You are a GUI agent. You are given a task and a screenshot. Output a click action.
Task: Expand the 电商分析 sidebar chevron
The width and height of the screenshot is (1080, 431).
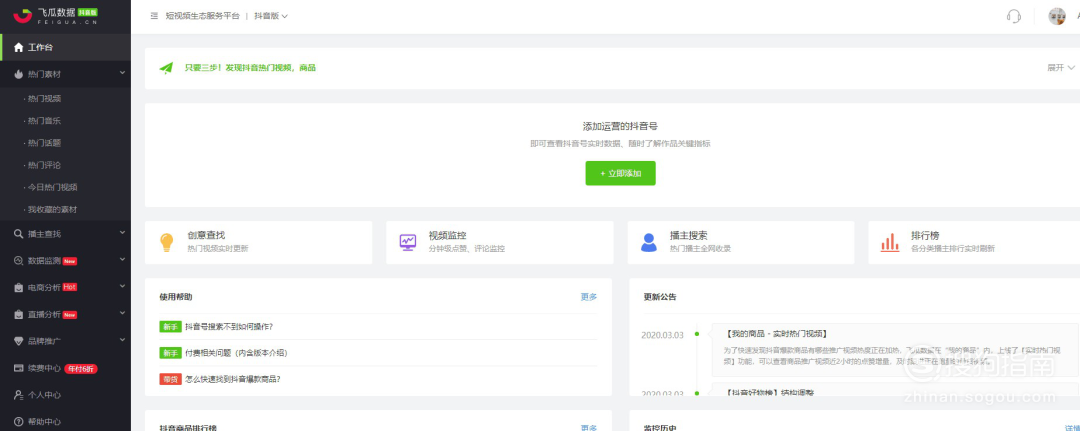pyautogui.click(x=122, y=287)
